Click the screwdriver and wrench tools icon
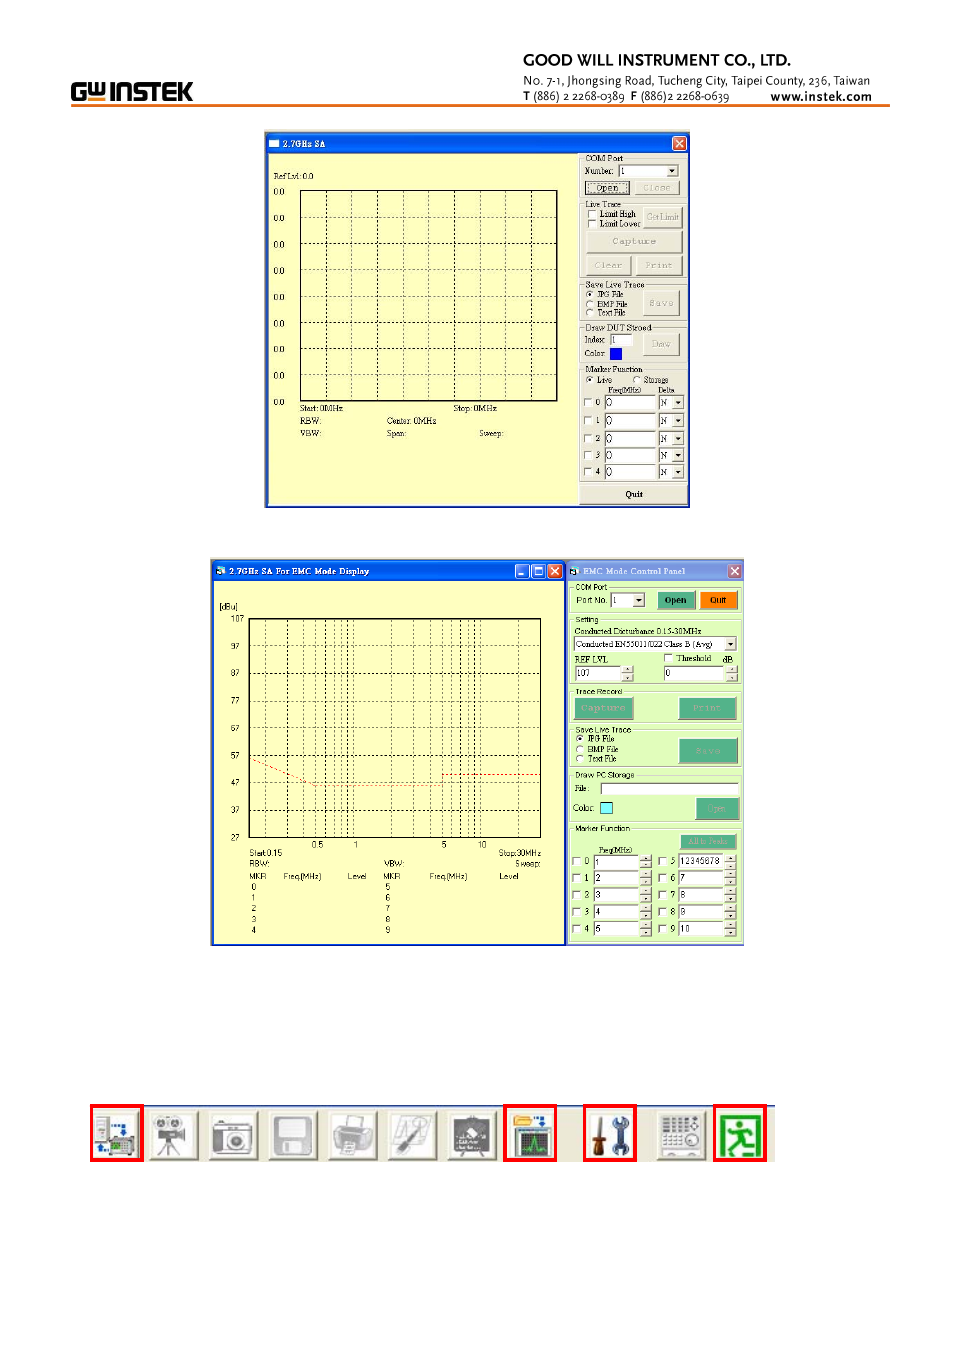This screenshot has height=1350, width=954. [x=610, y=1133]
